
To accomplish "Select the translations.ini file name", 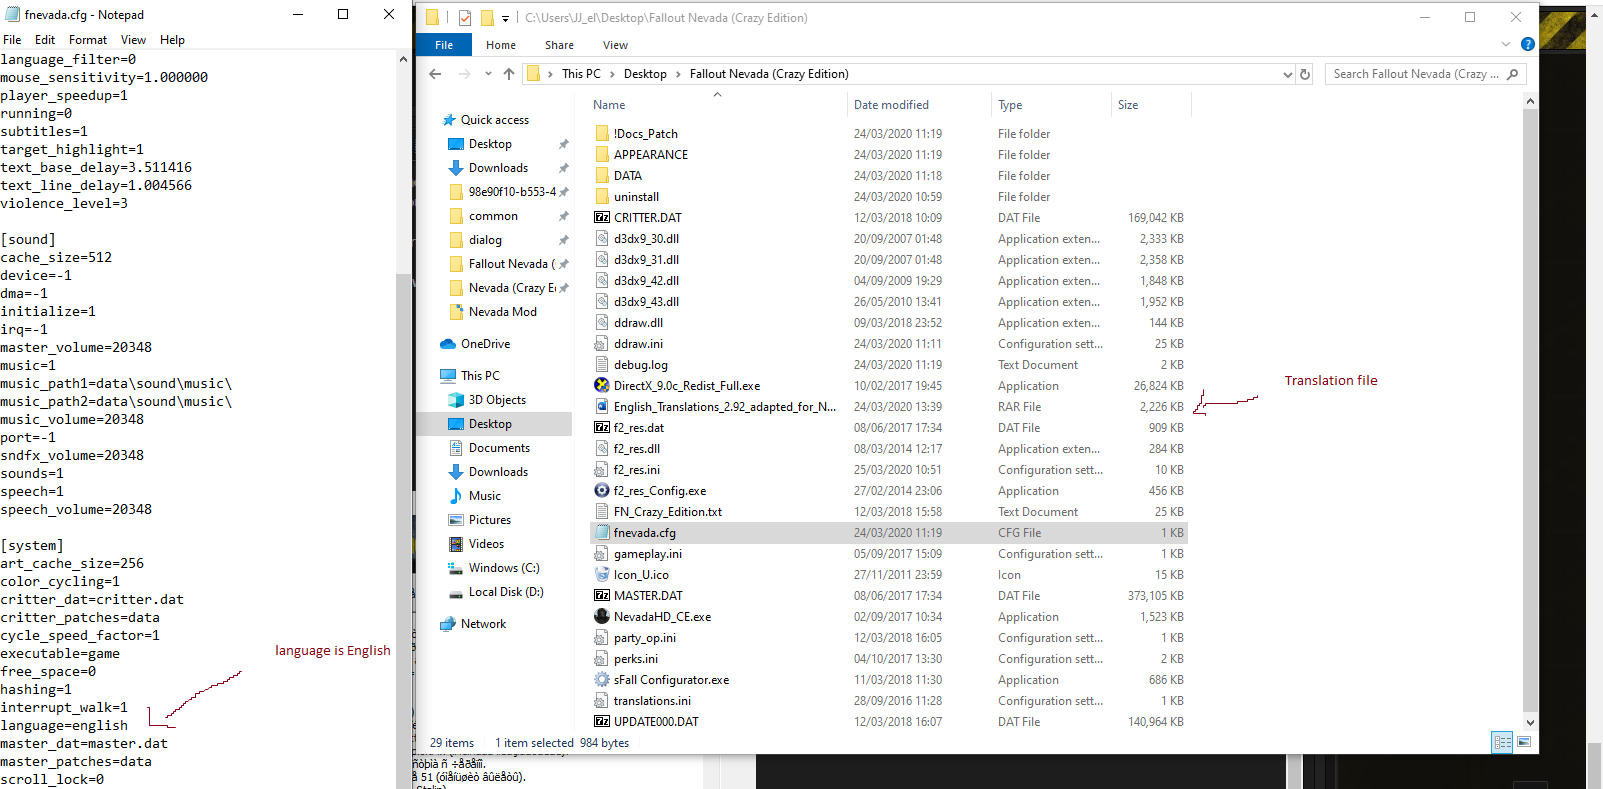I will pyautogui.click(x=652, y=701).
